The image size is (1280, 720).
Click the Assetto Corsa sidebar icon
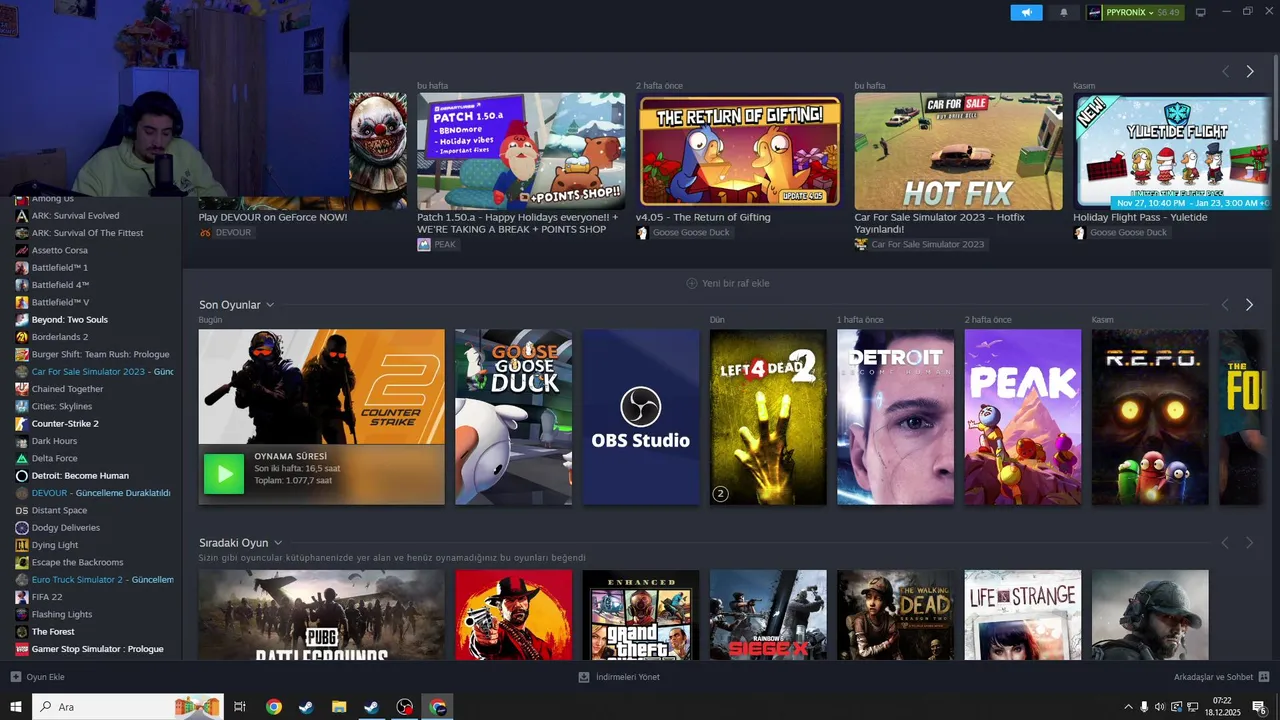(22, 250)
